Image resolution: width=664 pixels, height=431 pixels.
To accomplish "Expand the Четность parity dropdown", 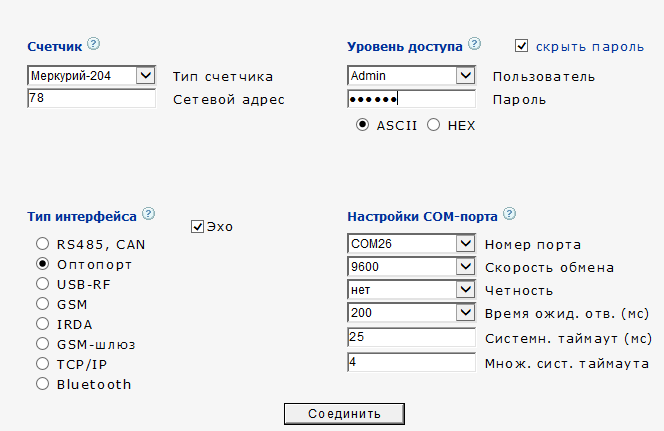I will coord(411,290).
